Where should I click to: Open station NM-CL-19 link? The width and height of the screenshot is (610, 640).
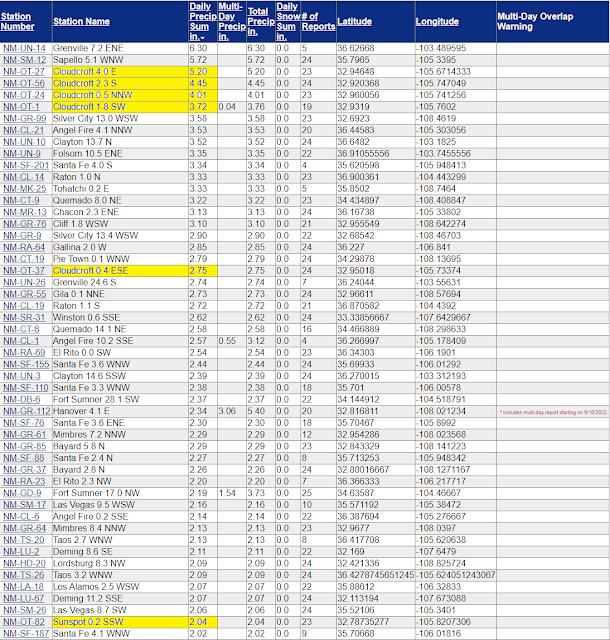click(23, 306)
